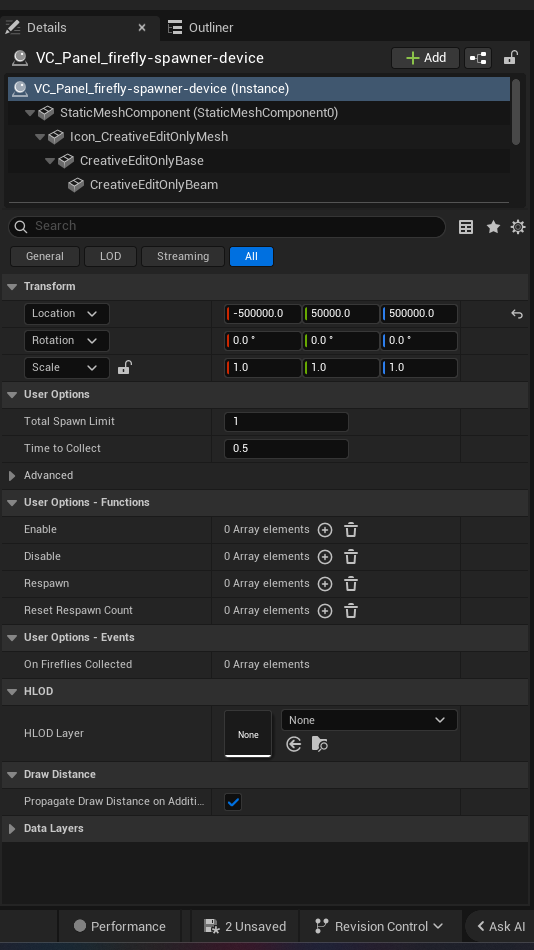Click the HLOD Layer None thumbnail
The image size is (534, 950).
248,734
